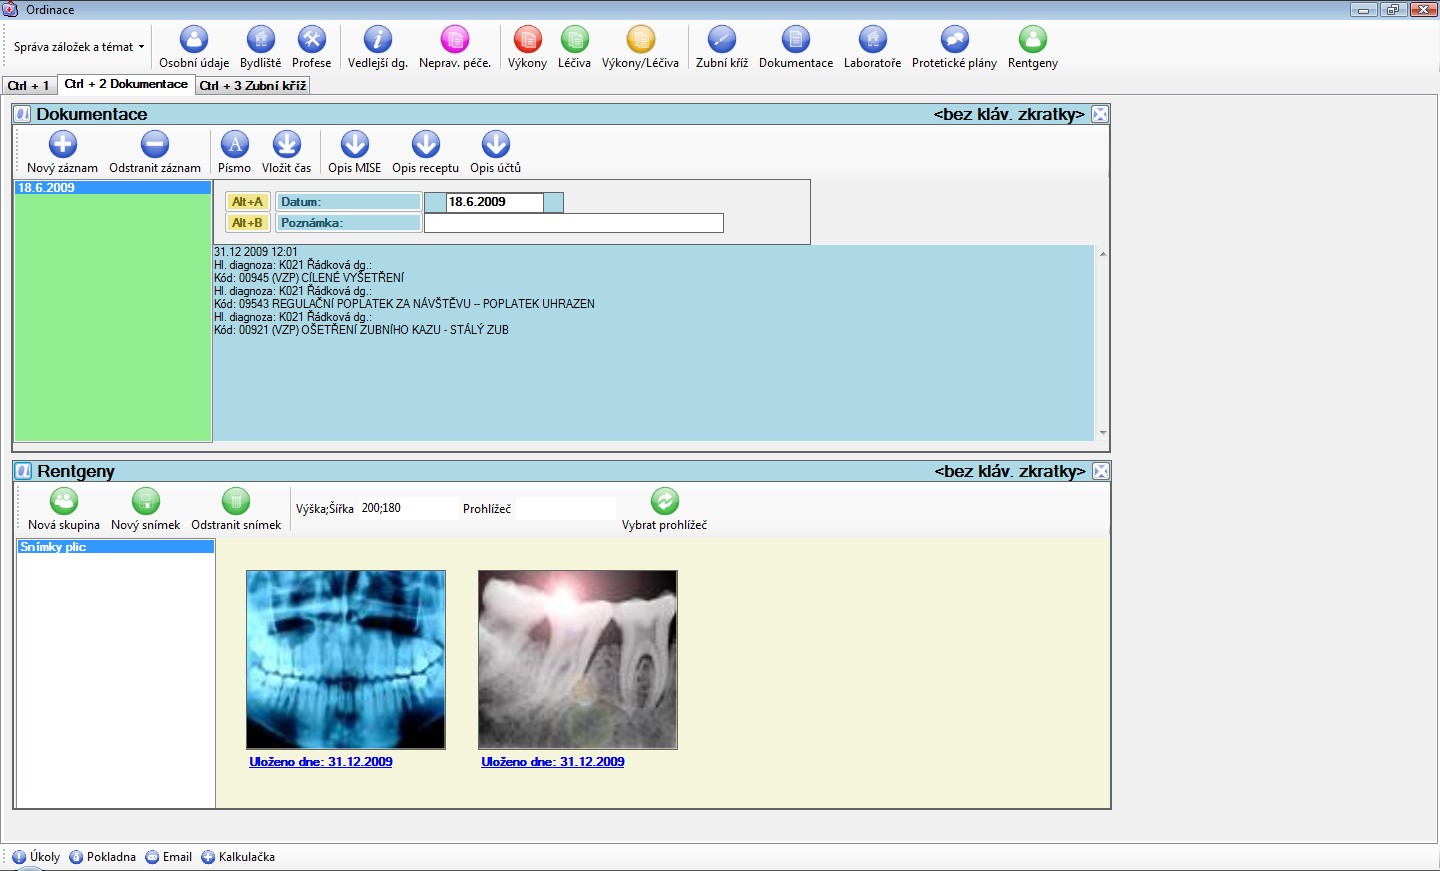Click the Poznámka input field
The height and width of the screenshot is (871, 1440).
[574, 223]
